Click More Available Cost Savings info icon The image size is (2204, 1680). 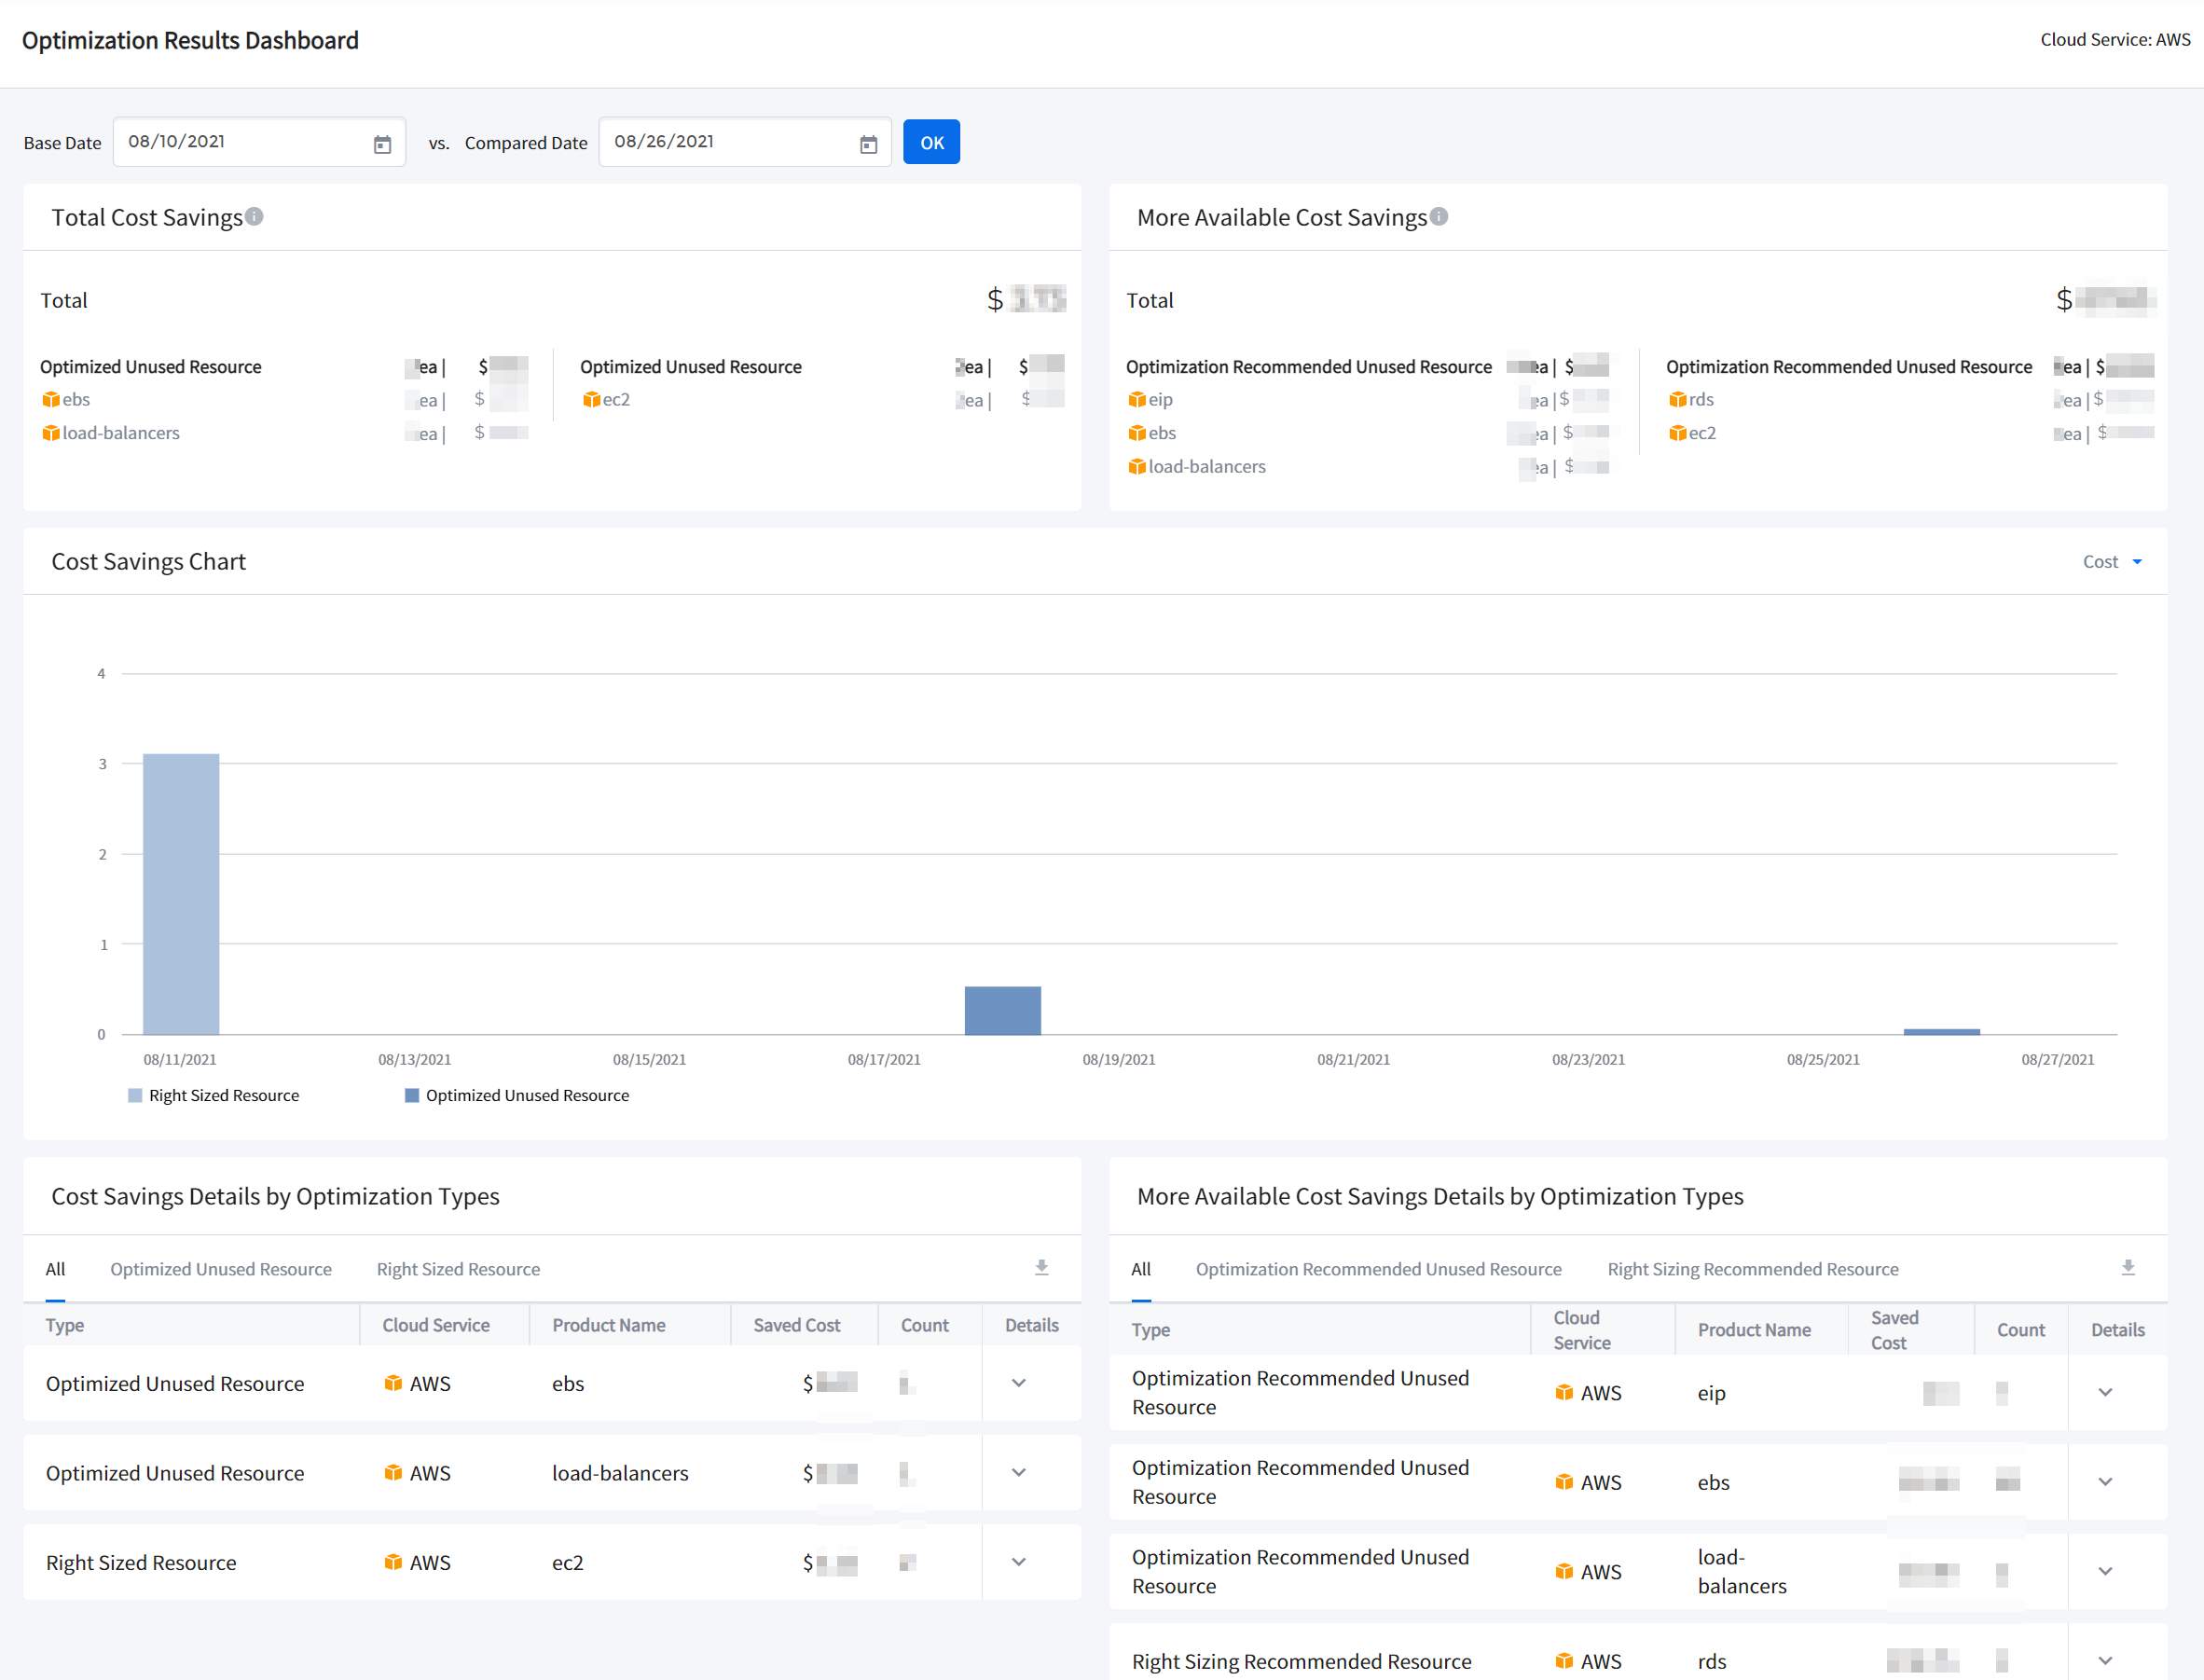pos(1439,216)
